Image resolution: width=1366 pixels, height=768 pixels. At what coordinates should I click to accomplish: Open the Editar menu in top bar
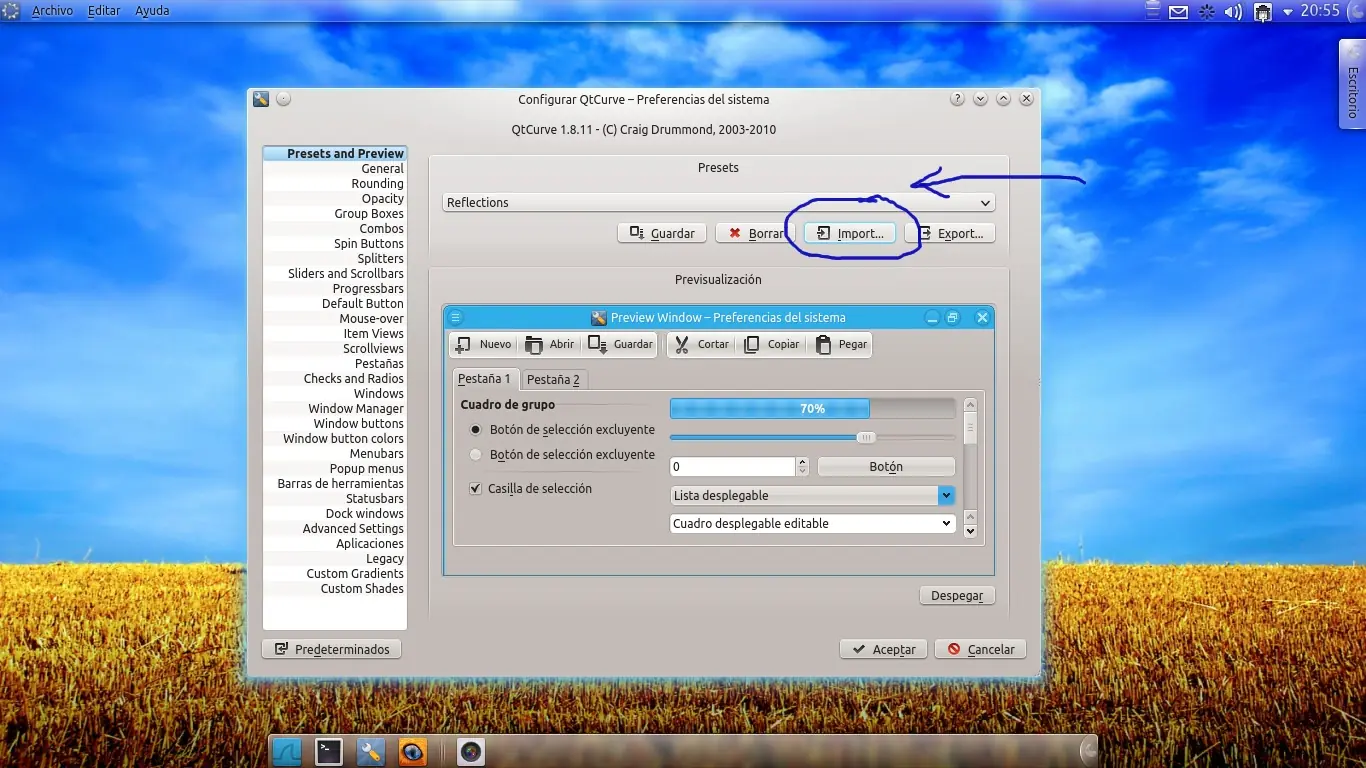point(103,11)
